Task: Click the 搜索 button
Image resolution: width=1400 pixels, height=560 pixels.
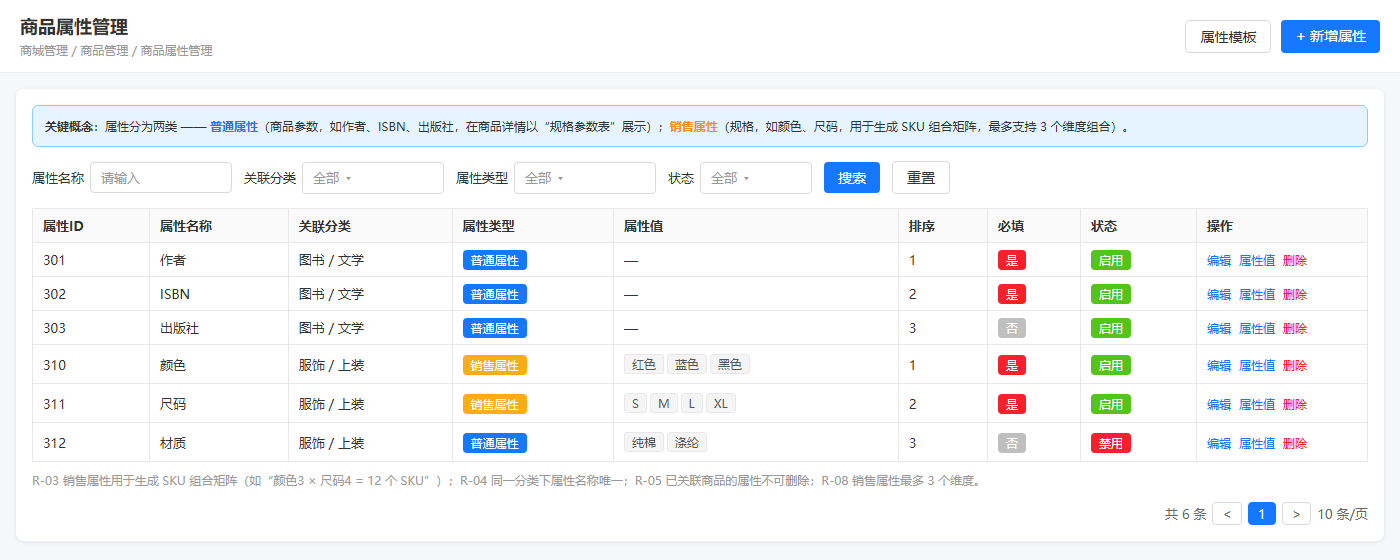Action: coord(852,178)
